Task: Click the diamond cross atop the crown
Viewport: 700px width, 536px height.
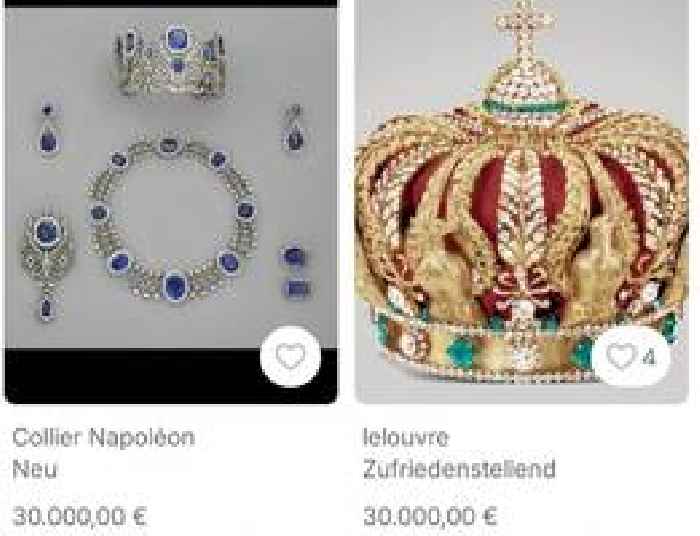Action: click(524, 27)
